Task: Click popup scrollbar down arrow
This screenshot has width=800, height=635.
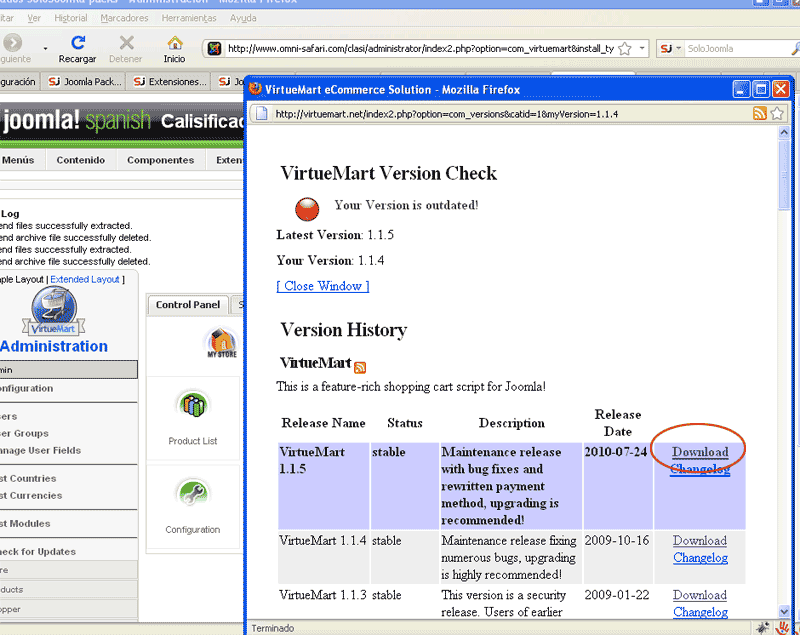Action: click(784, 611)
